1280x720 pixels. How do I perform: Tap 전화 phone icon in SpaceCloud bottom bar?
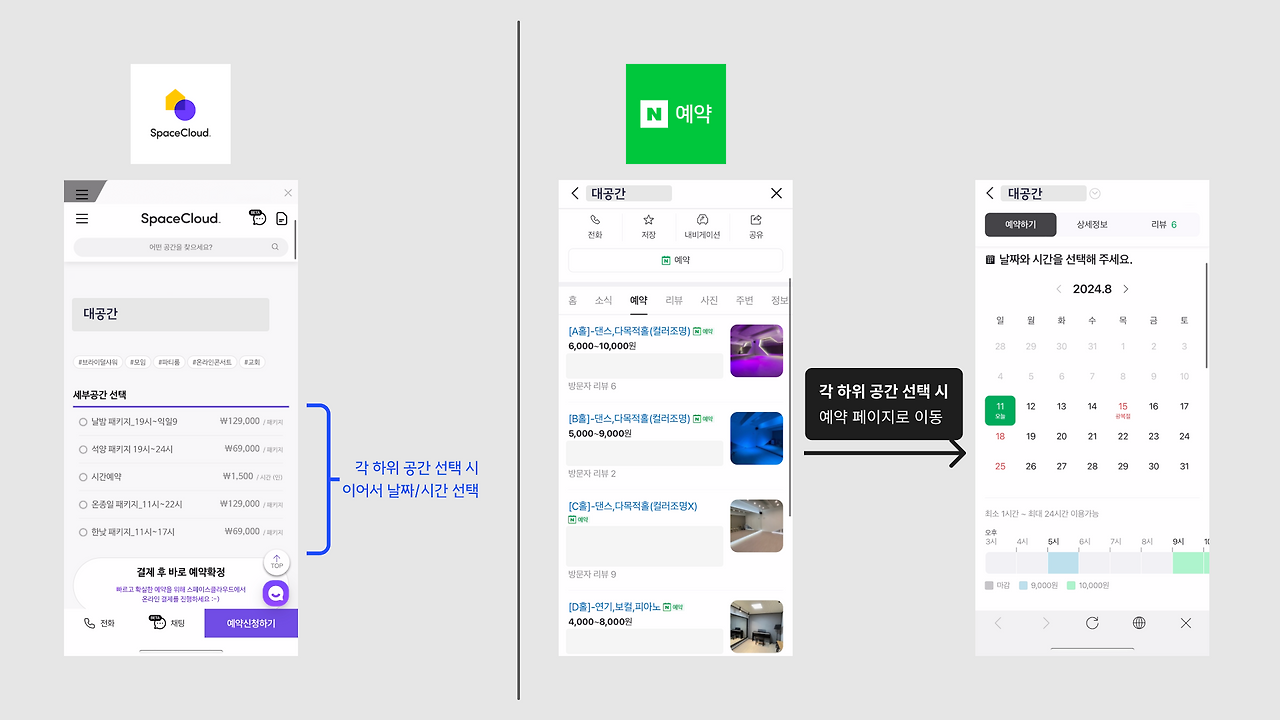click(x=89, y=623)
